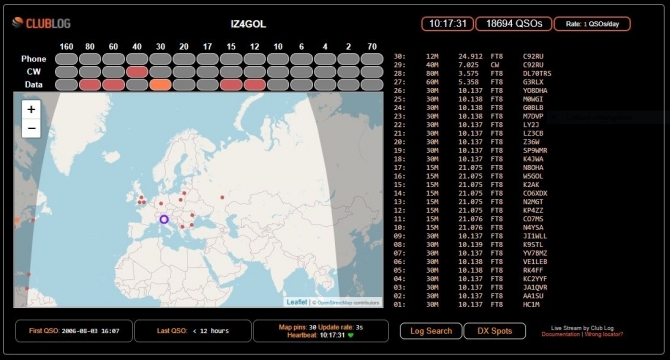Select log entry C92RU on 40M CW

coord(469,65)
